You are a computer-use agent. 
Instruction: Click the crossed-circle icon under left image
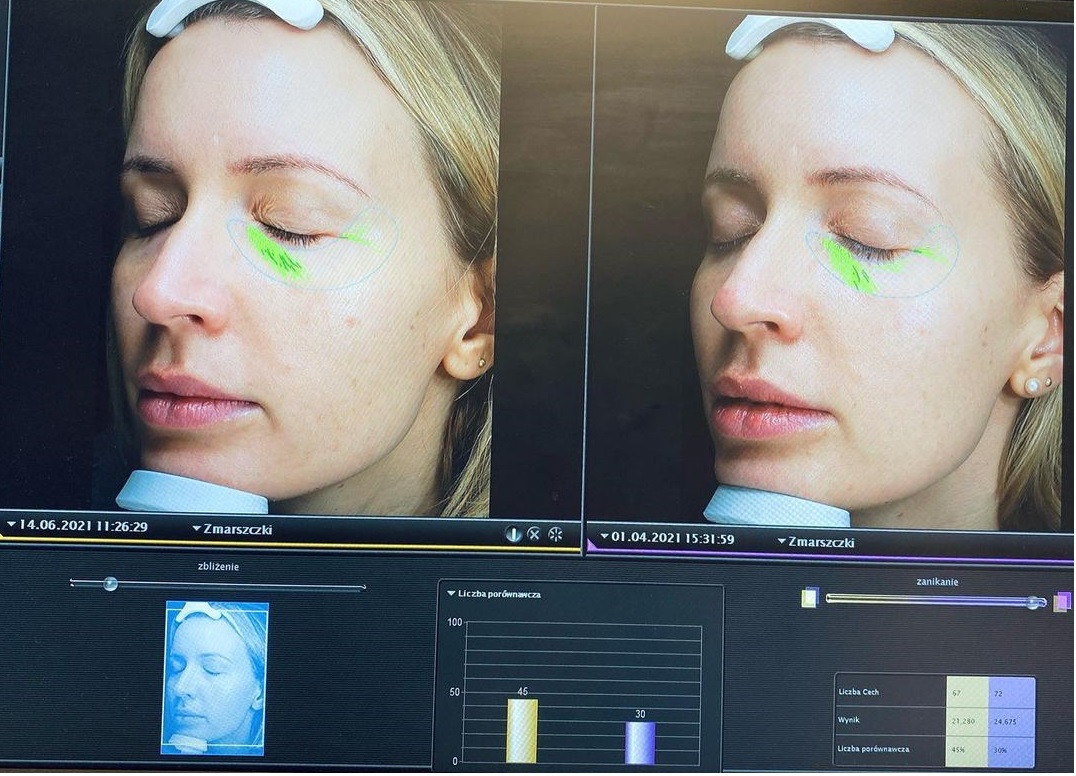534,534
